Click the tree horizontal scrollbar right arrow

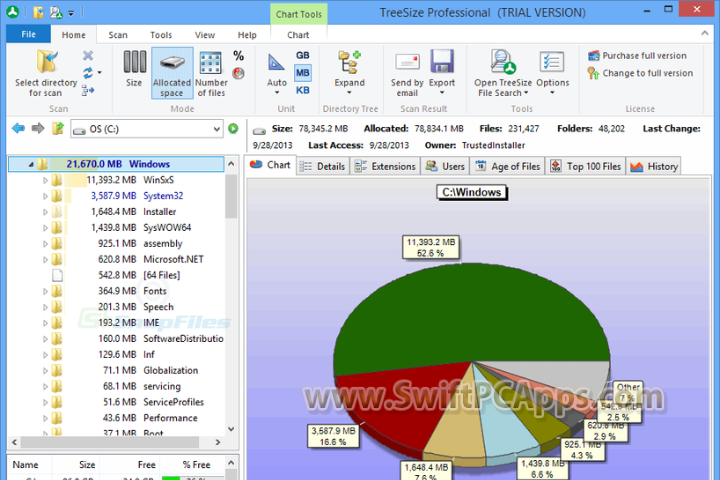point(218,442)
